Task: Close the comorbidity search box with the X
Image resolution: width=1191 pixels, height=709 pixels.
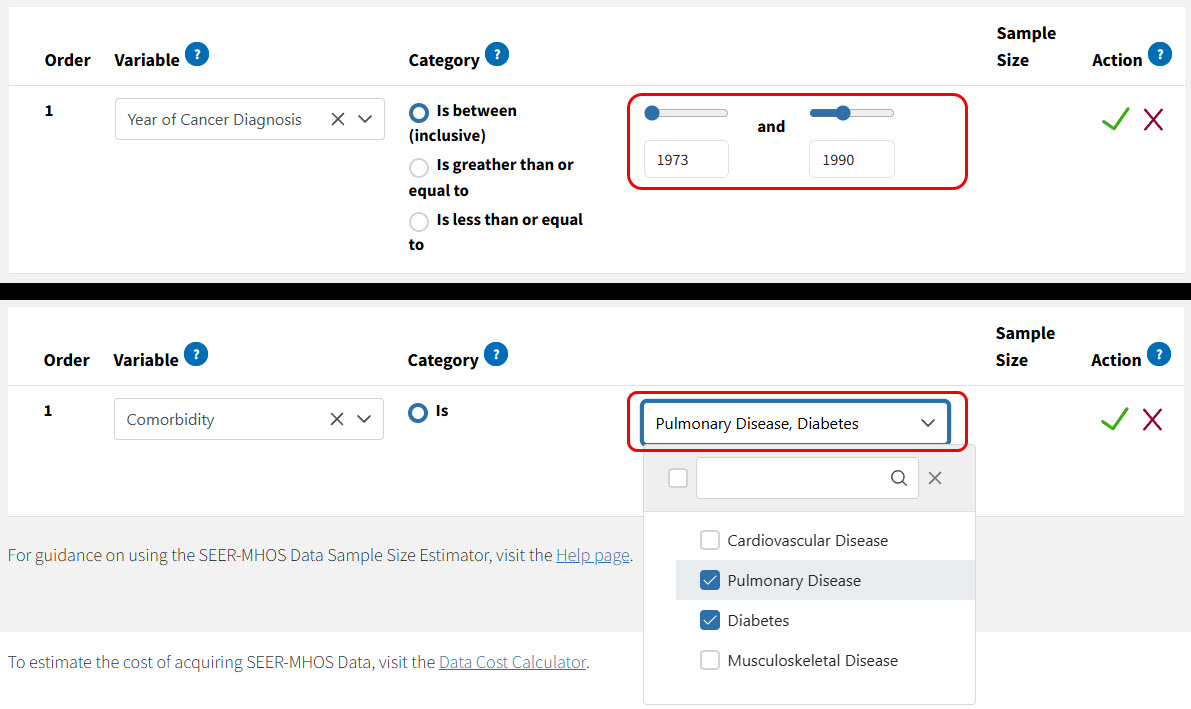Action: pos(935,478)
